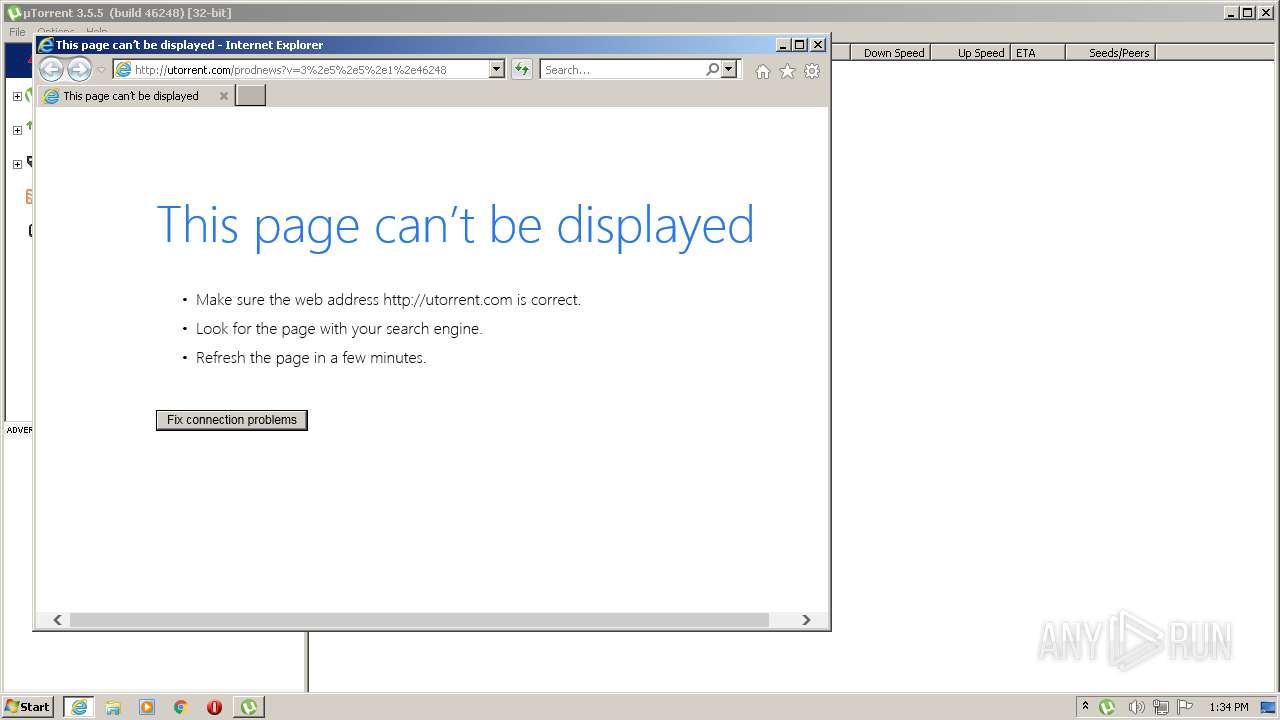Select the 'This page can't be displayed' tab
The width and height of the screenshot is (1280, 720).
coord(131,96)
